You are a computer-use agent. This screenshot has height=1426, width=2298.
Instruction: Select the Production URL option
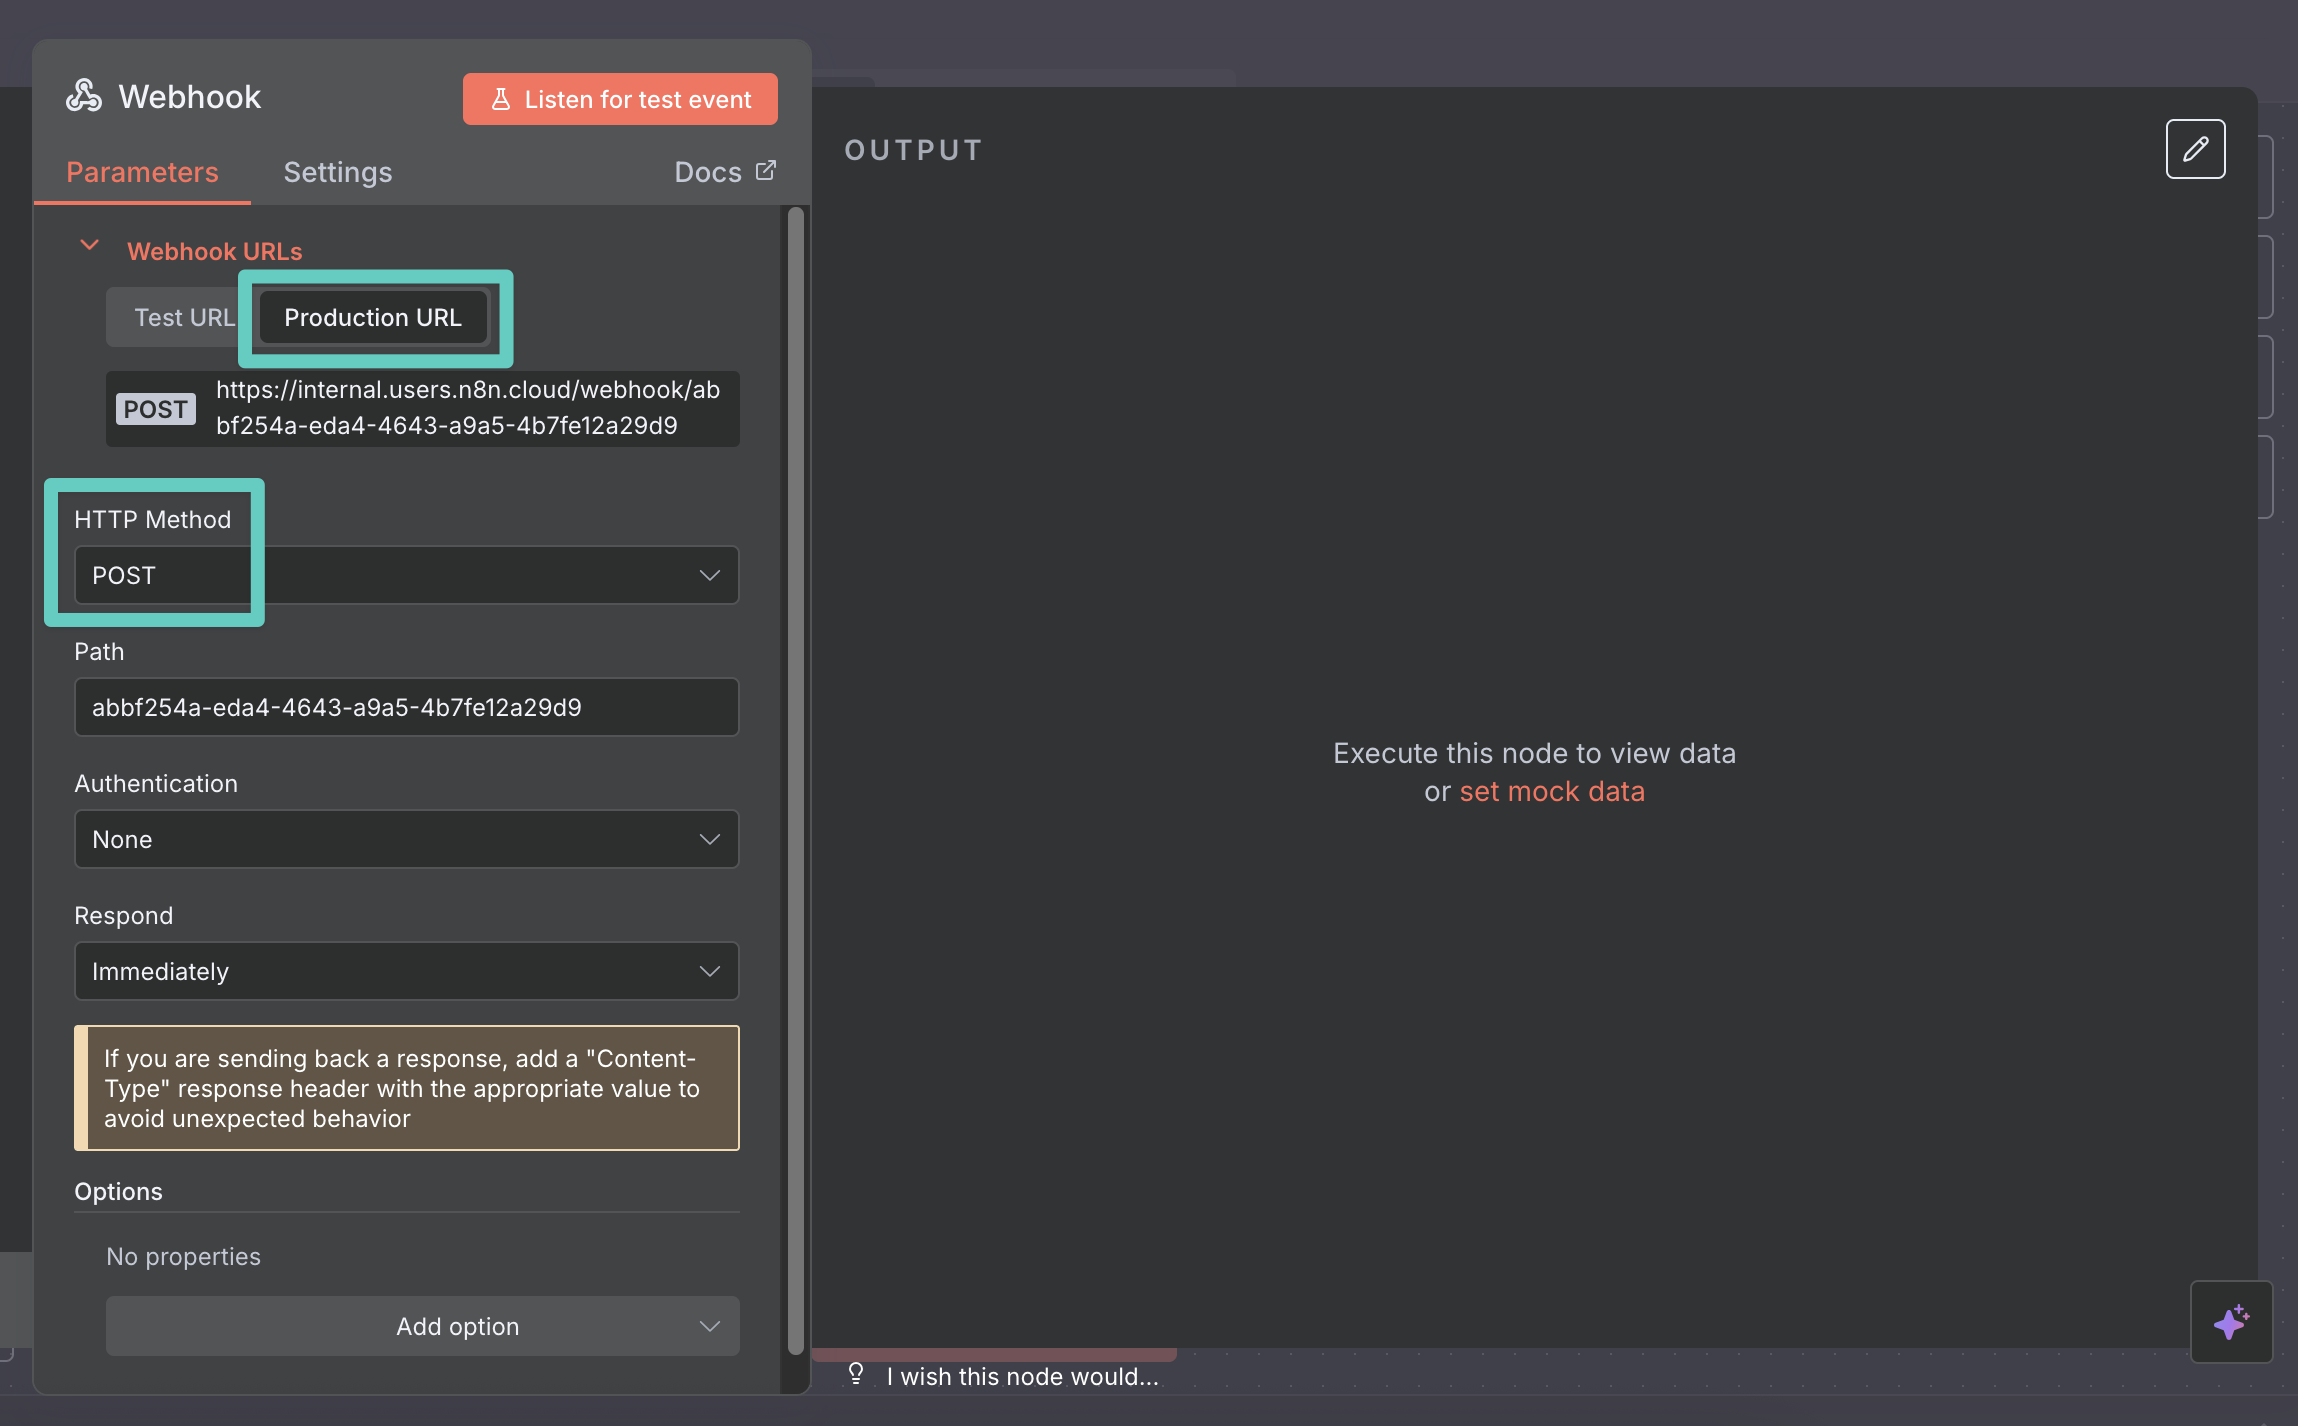click(373, 317)
